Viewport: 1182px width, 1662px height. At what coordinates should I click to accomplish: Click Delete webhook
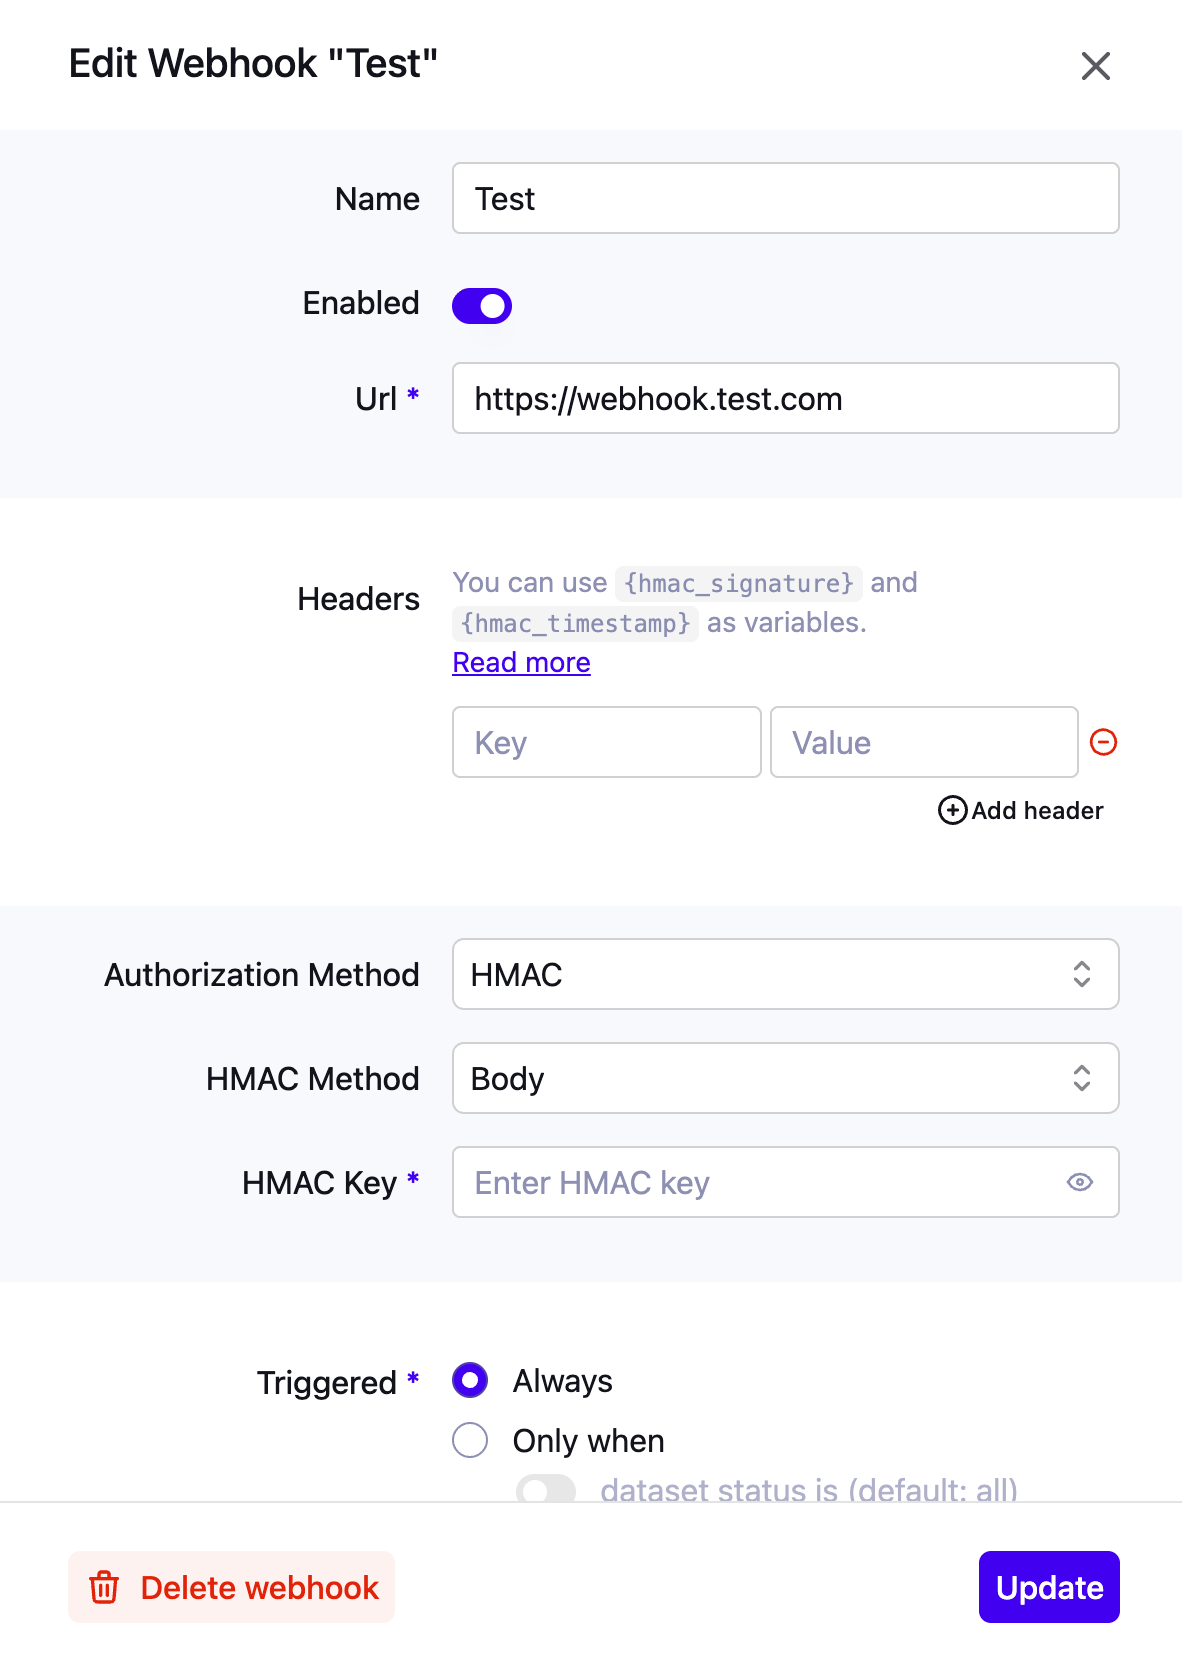point(230,1587)
